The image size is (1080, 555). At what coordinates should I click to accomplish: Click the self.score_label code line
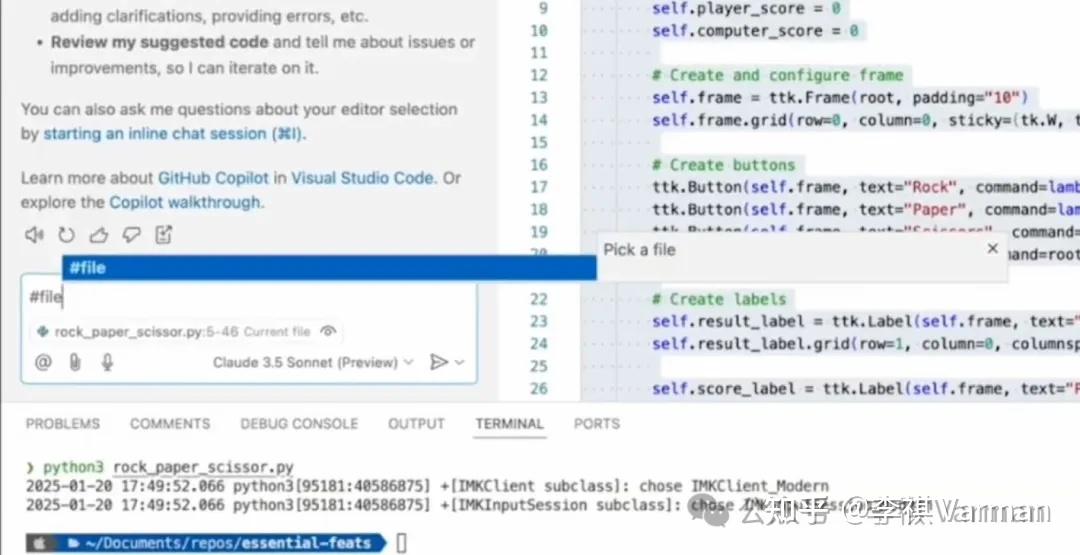(x=865, y=388)
